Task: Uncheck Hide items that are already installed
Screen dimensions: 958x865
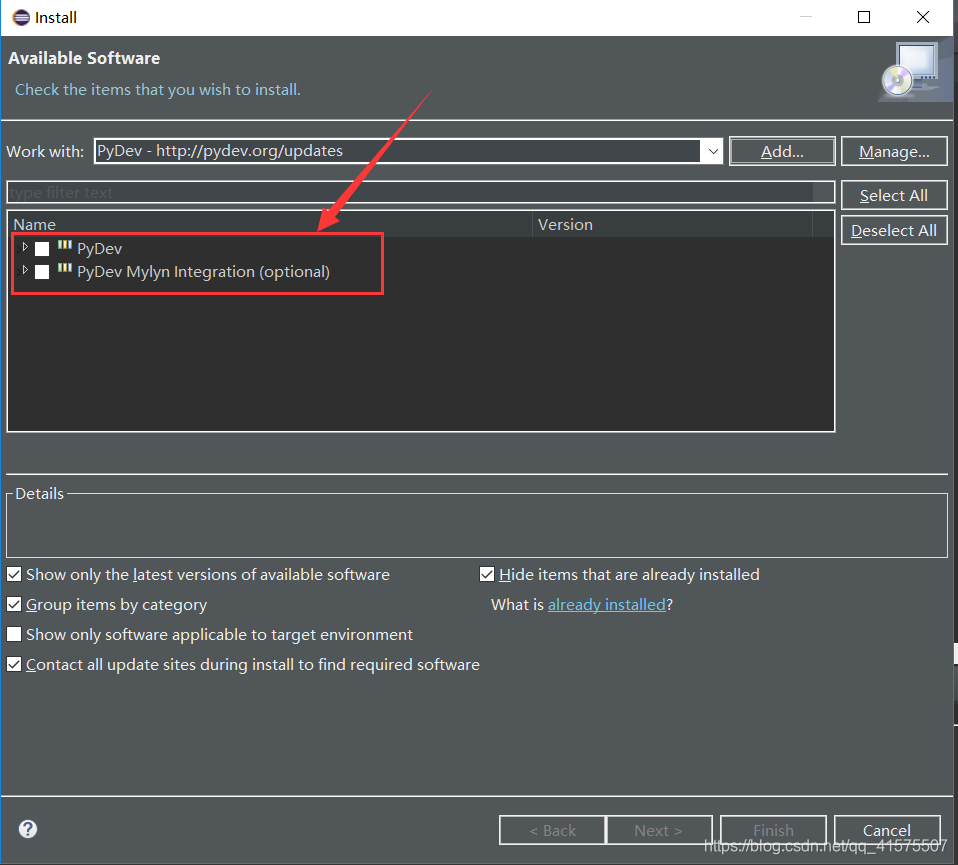Action: [x=487, y=574]
